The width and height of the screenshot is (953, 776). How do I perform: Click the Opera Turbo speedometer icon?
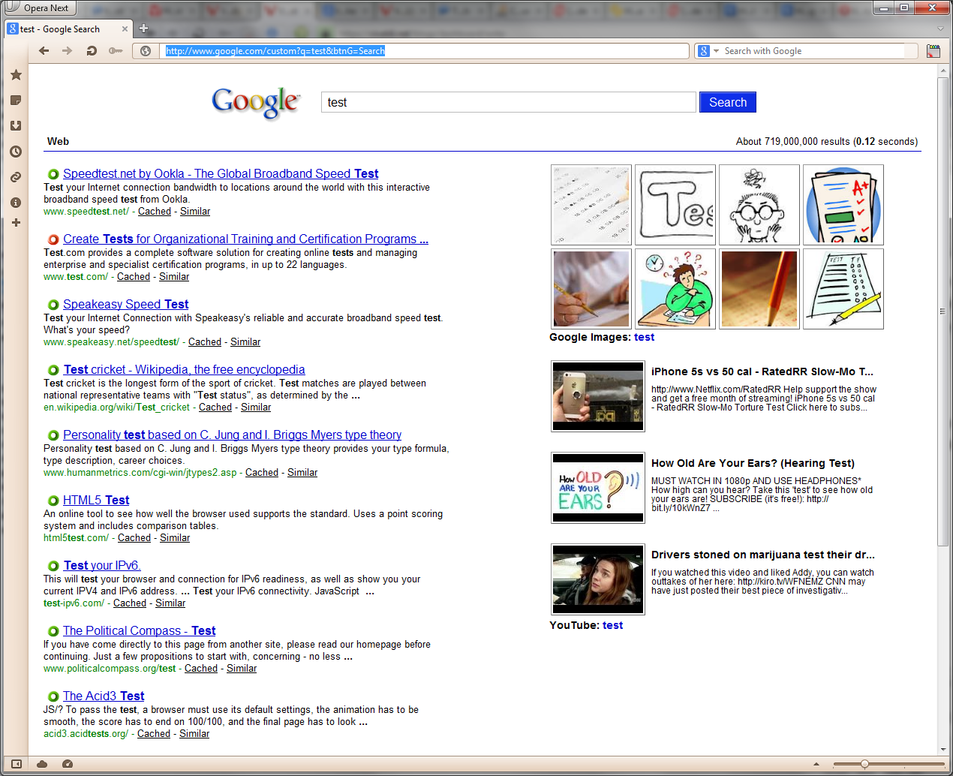coord(67,764)
